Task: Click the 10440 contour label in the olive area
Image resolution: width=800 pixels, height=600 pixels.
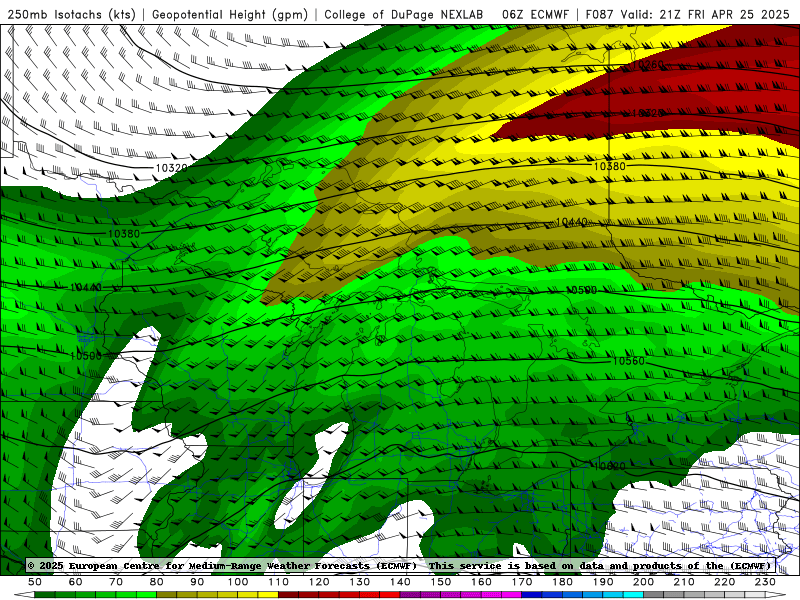Action: [x=571, y=222]
